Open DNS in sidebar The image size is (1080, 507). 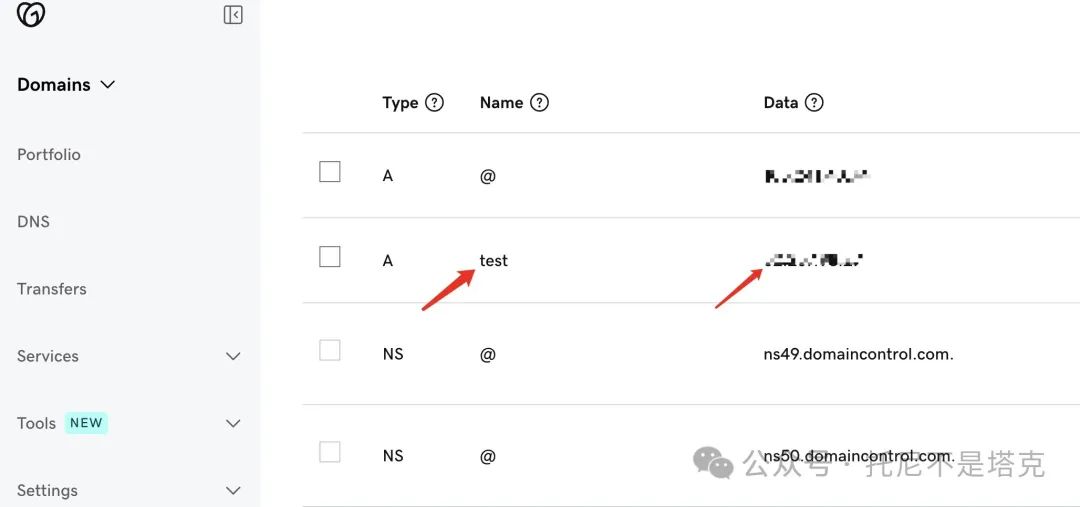(x=33, y=222)
